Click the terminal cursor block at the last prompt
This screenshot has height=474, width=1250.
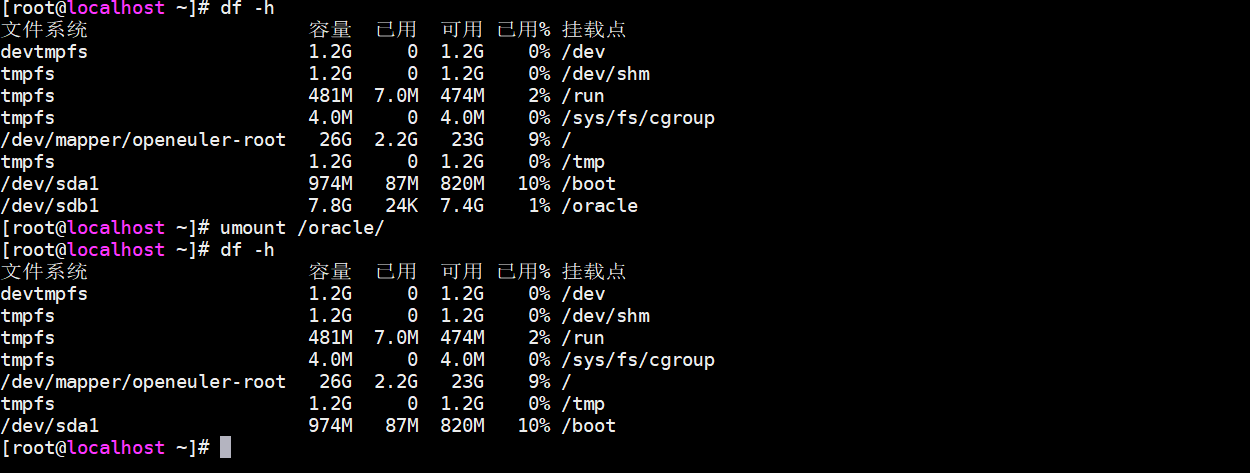point(225,447)
